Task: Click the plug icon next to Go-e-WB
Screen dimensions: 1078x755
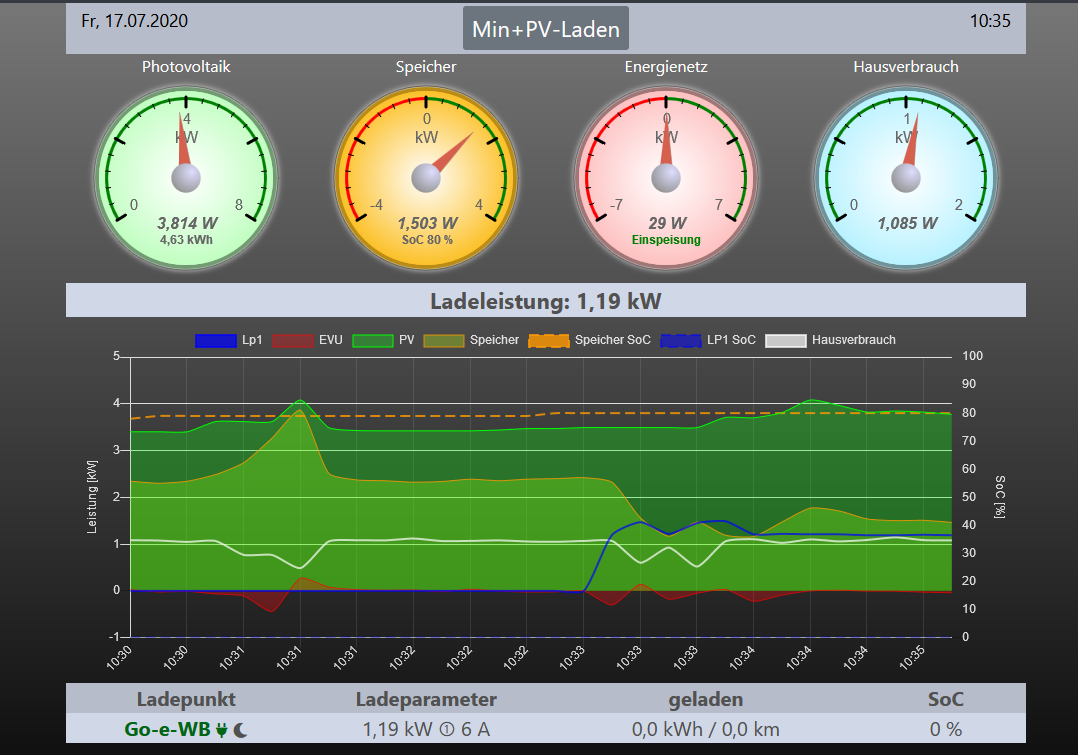Action: click(x=221, y=730)
